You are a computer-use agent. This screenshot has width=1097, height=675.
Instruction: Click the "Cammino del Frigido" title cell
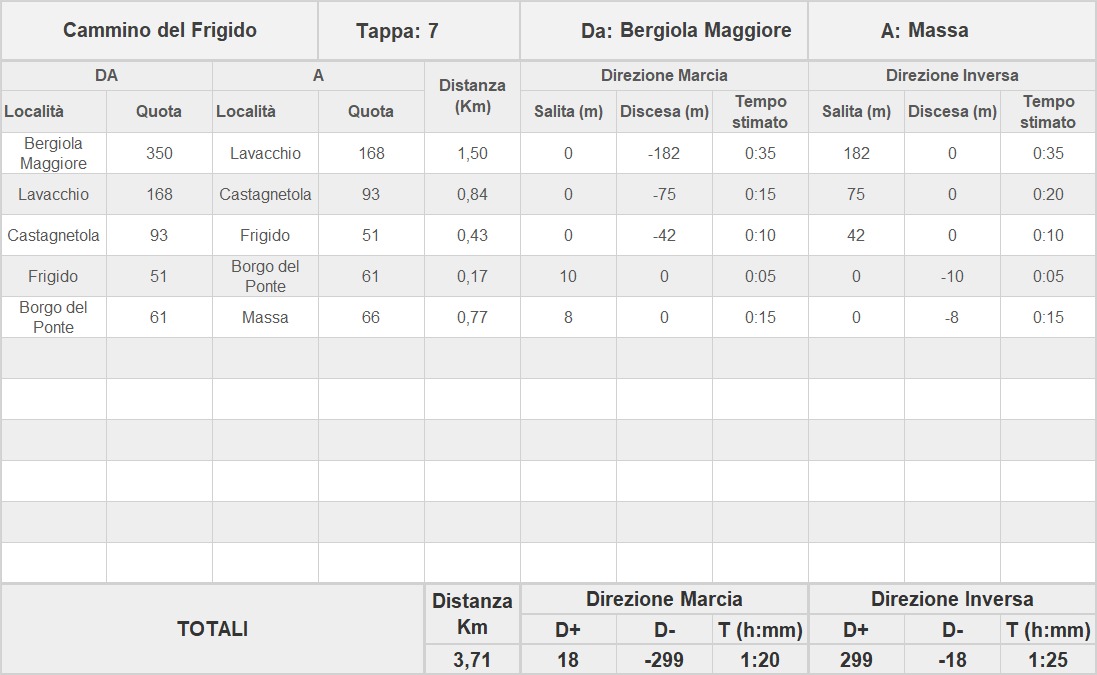[x=160, y=30]
